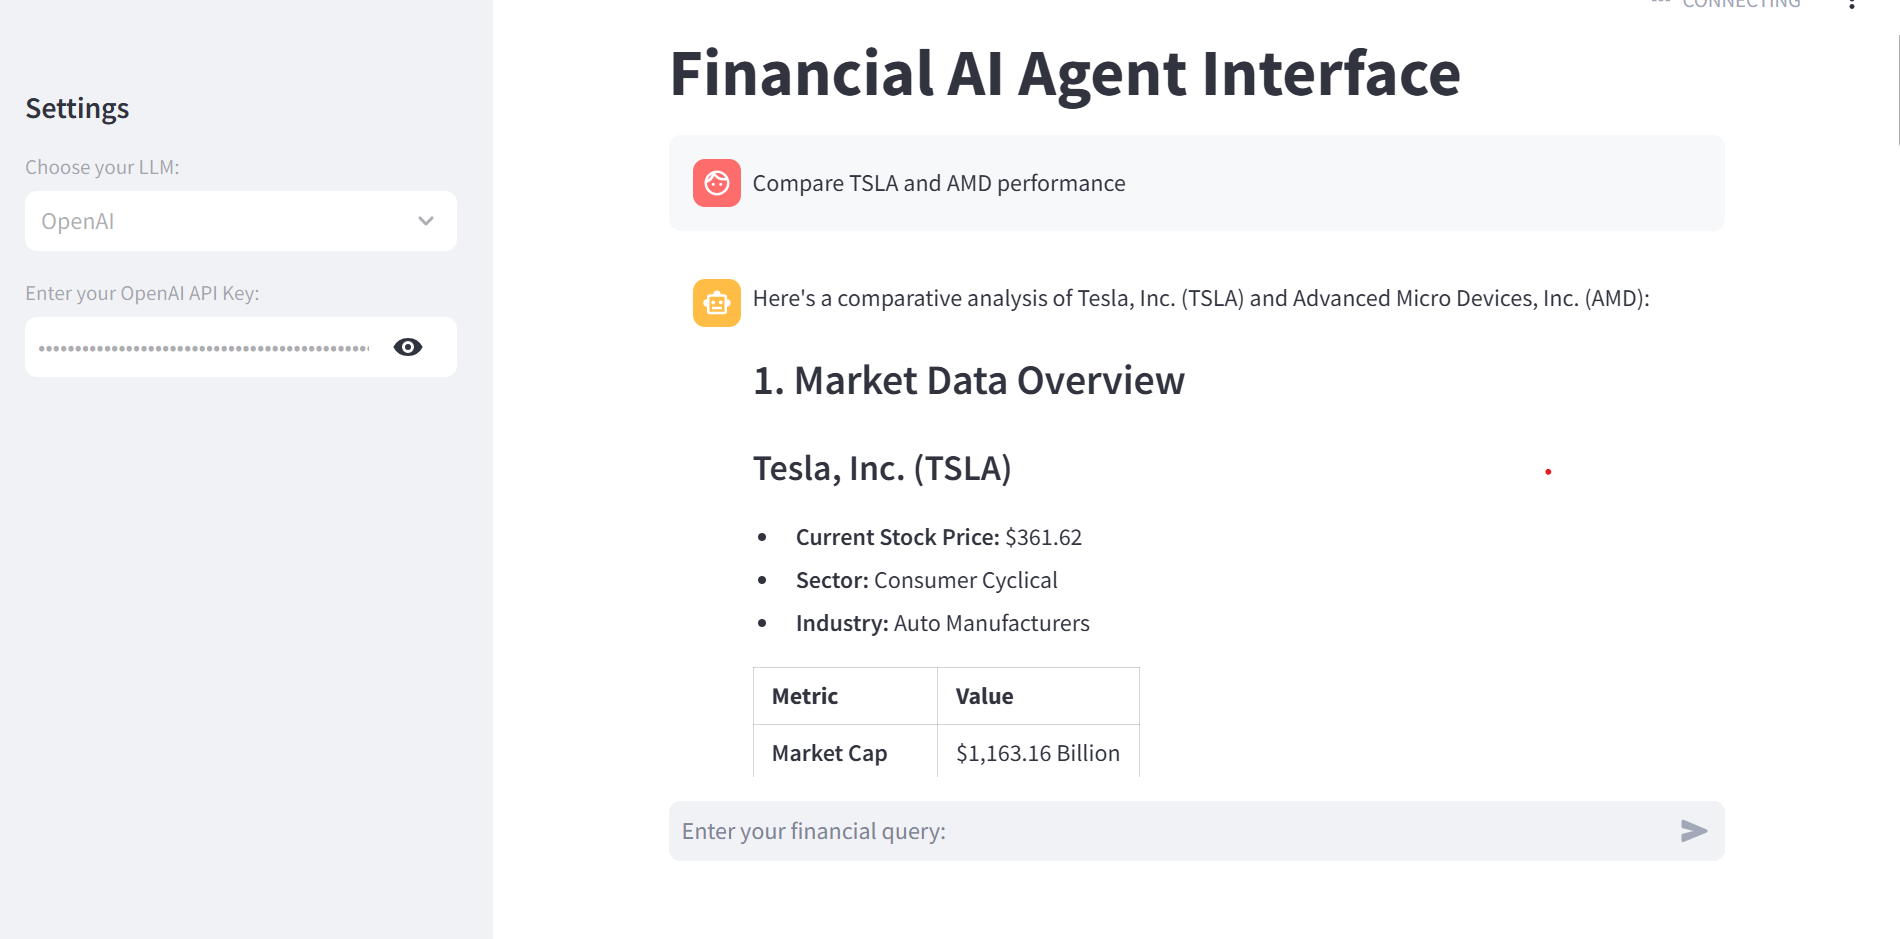Click the CONNECTING status indicator

pos(1740,5)
